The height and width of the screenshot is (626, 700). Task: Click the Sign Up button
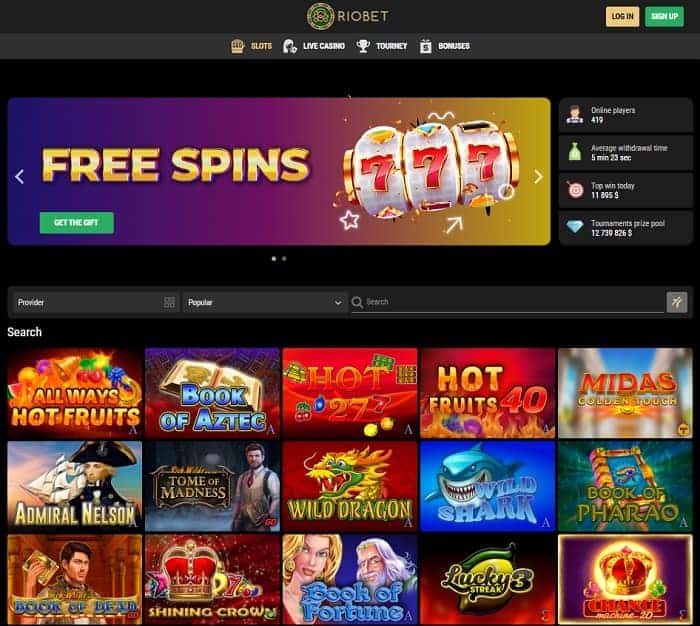664,17
